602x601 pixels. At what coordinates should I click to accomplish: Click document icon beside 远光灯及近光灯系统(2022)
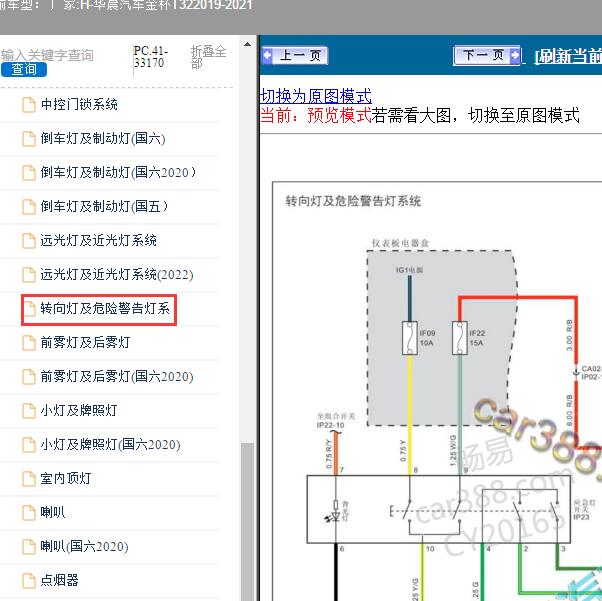[29, 275]
